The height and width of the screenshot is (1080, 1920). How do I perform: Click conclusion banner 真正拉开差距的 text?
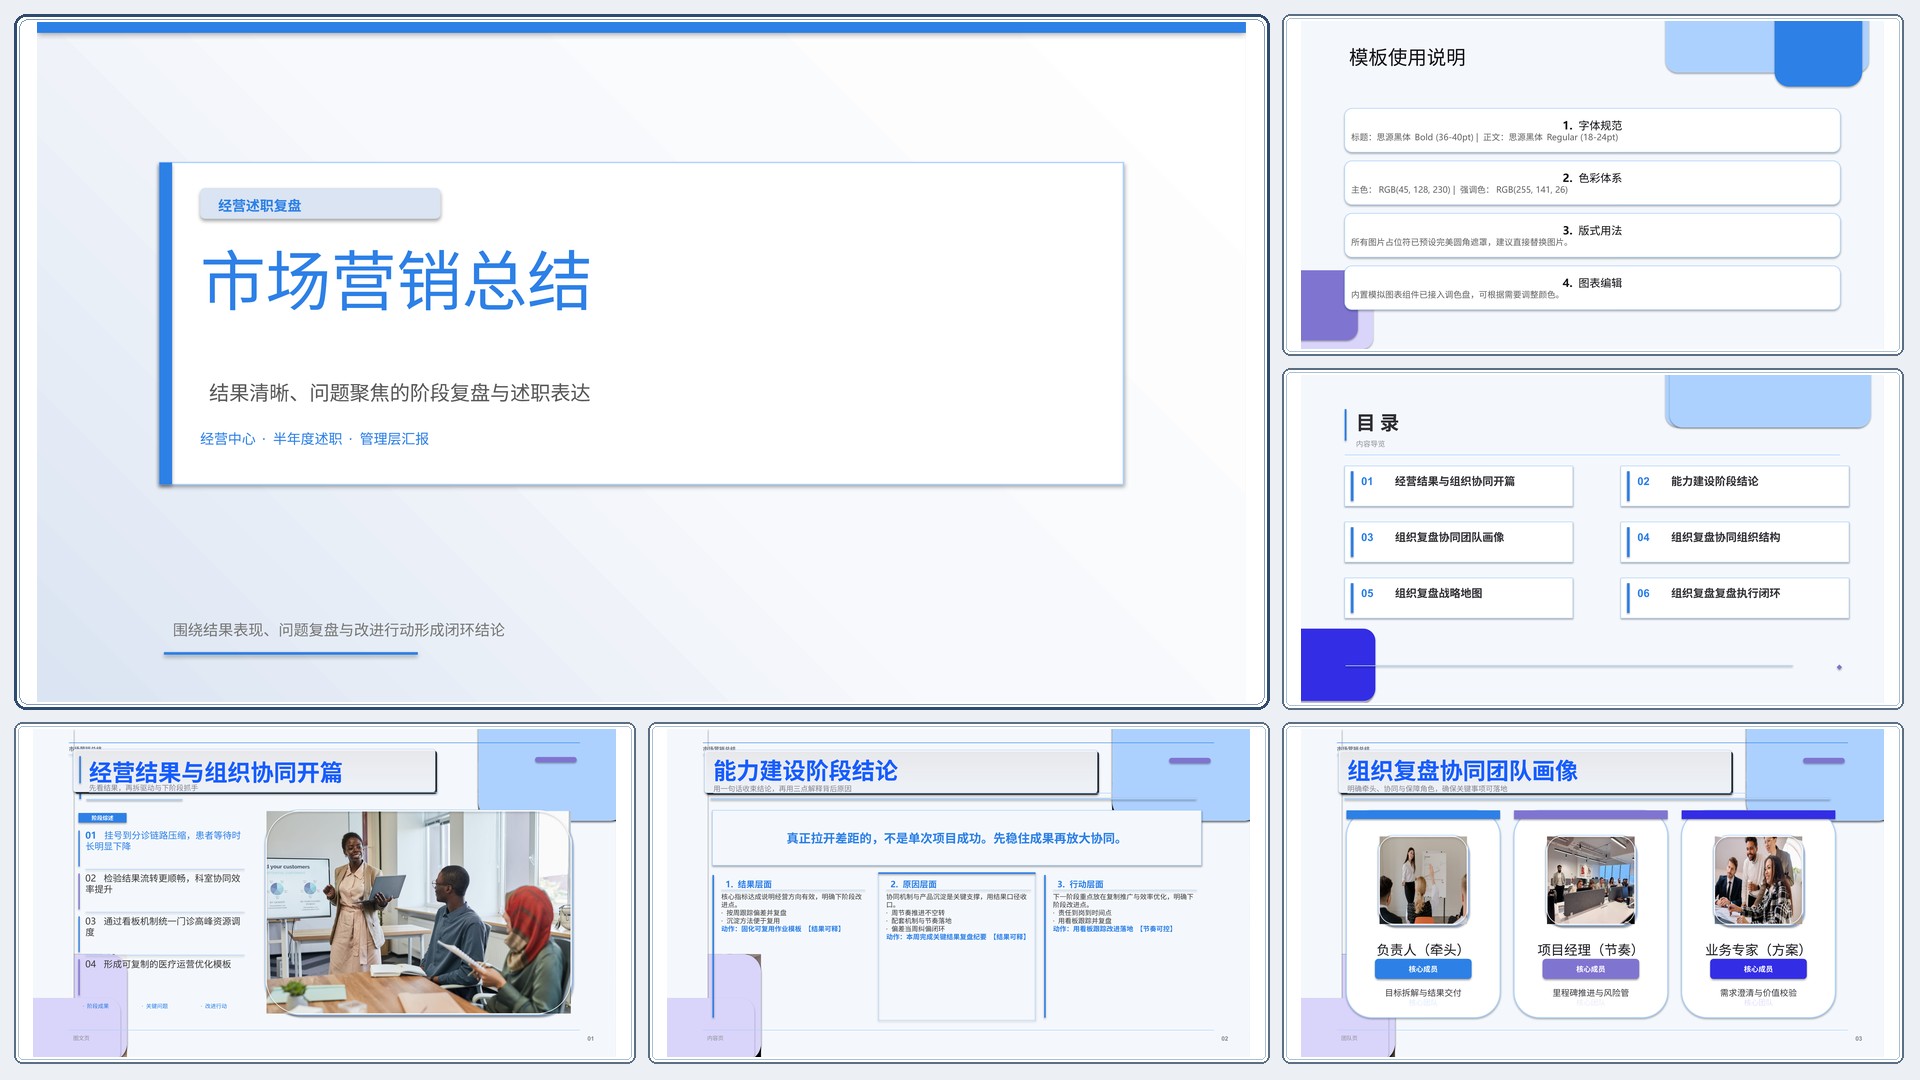click(955, 838)
